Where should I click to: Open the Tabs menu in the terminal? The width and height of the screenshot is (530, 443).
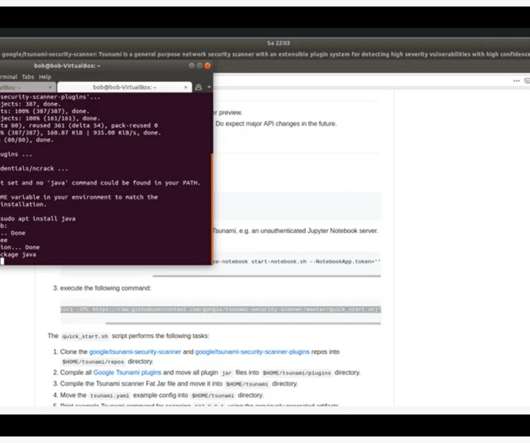(28, 77)
